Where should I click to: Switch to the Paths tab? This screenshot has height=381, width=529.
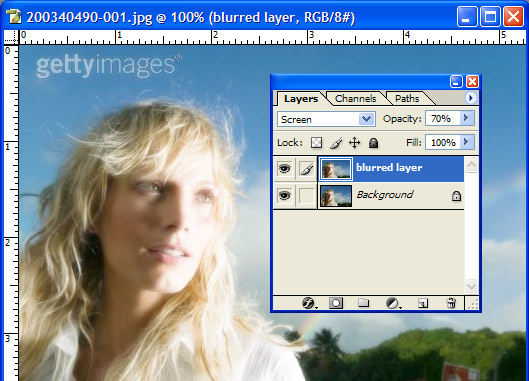click(x=407, y=98)
